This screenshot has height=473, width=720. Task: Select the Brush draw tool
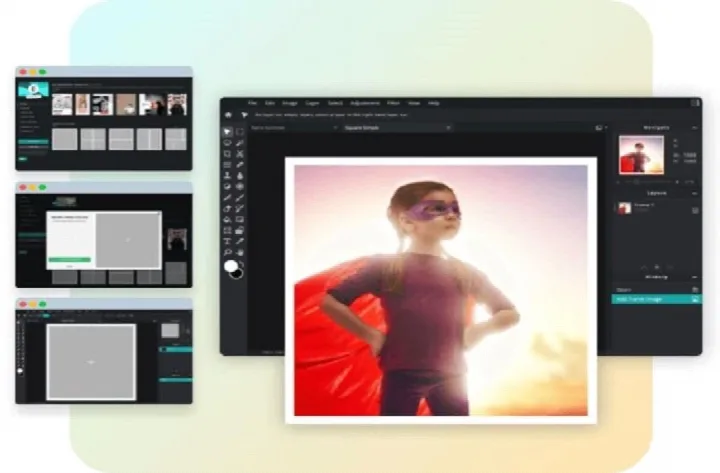point(240,198)
